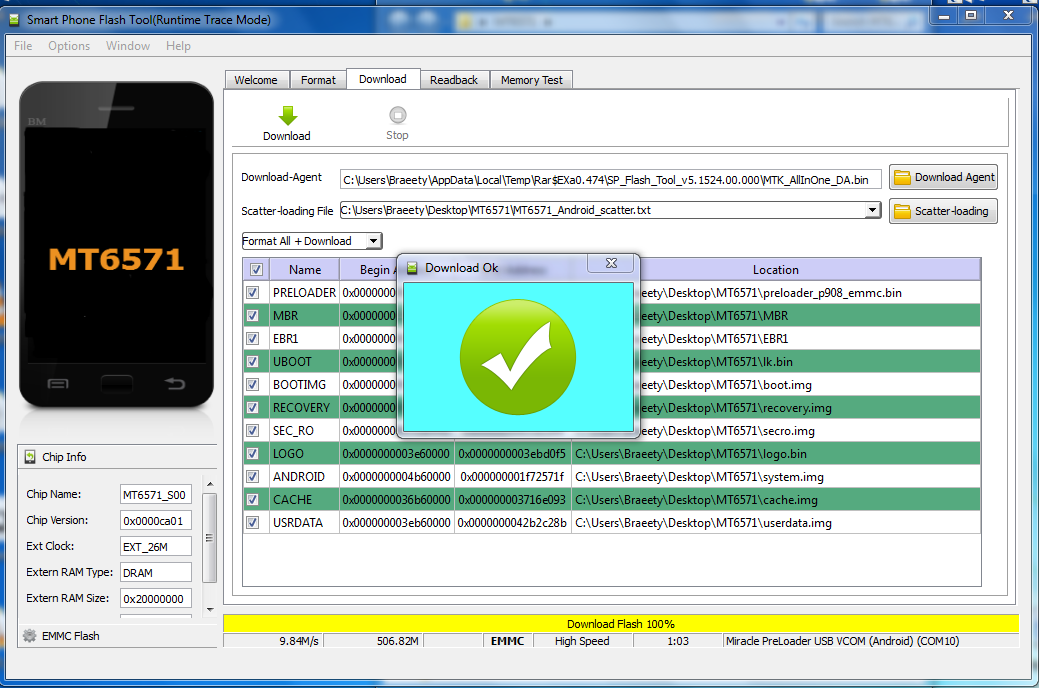
Task: Switch to the Welcome tab
Action: (256, 80)
